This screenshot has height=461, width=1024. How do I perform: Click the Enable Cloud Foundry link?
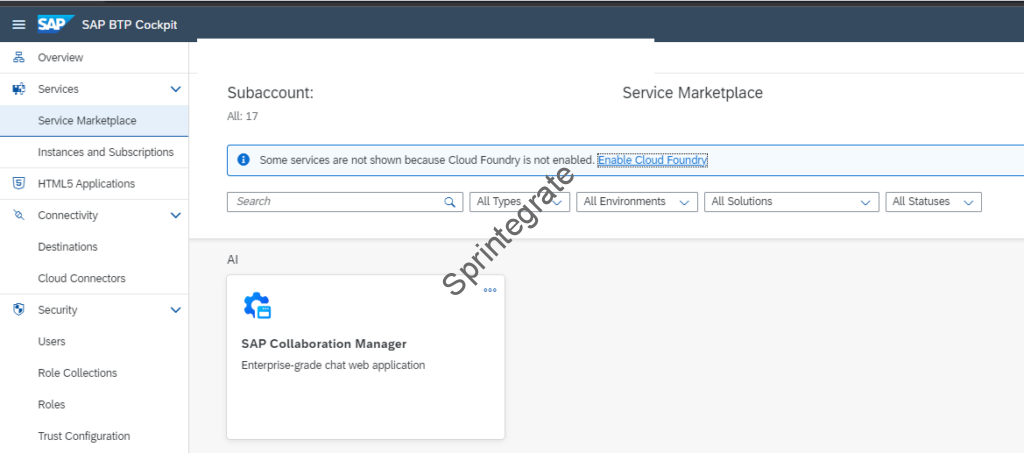point(652,160)
